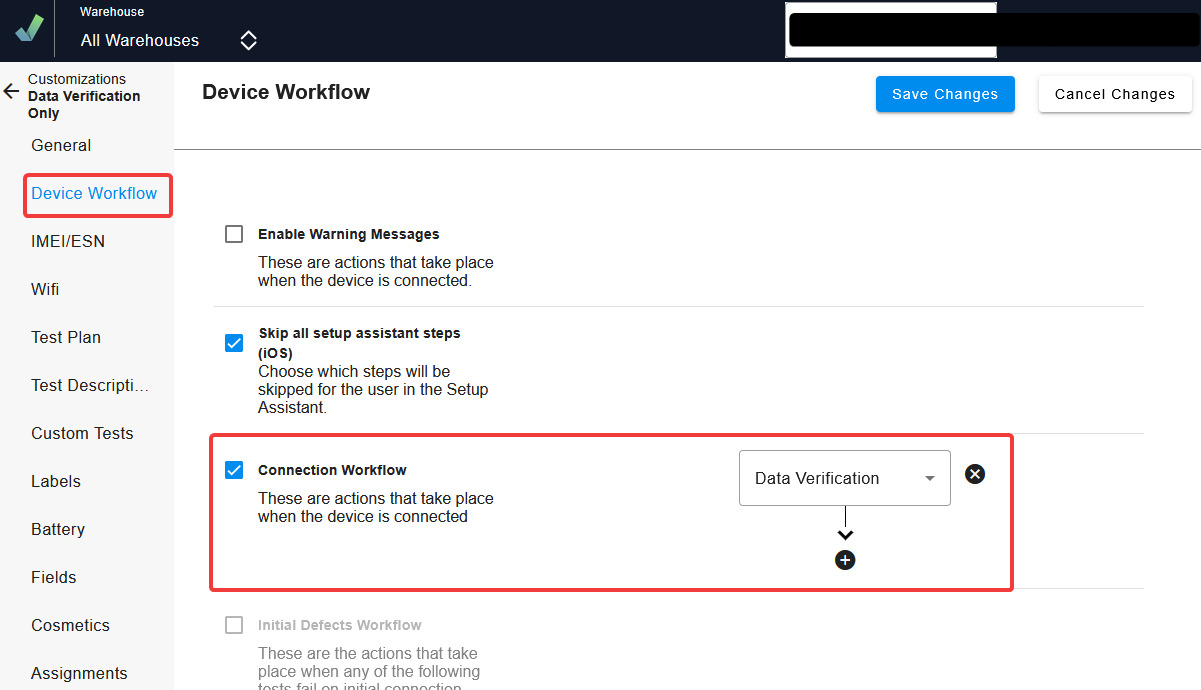Switch to Test Plan section
The height and width of the screenshot is (690, 1201).
pos(66,337)
